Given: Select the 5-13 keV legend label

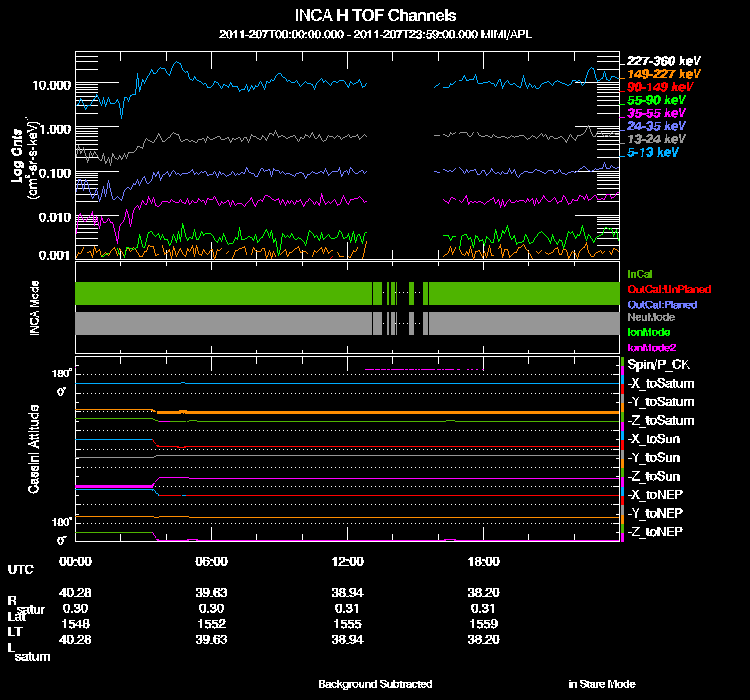Looking at the screenshot, I should pos(652,153).
